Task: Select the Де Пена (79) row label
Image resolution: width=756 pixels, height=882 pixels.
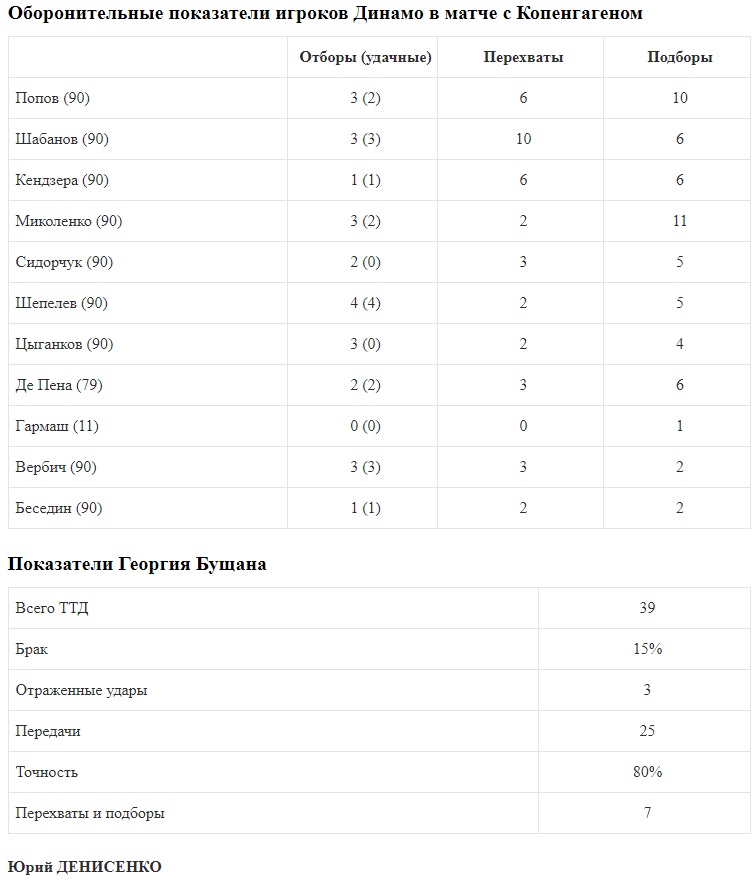Action: point(59,385)
